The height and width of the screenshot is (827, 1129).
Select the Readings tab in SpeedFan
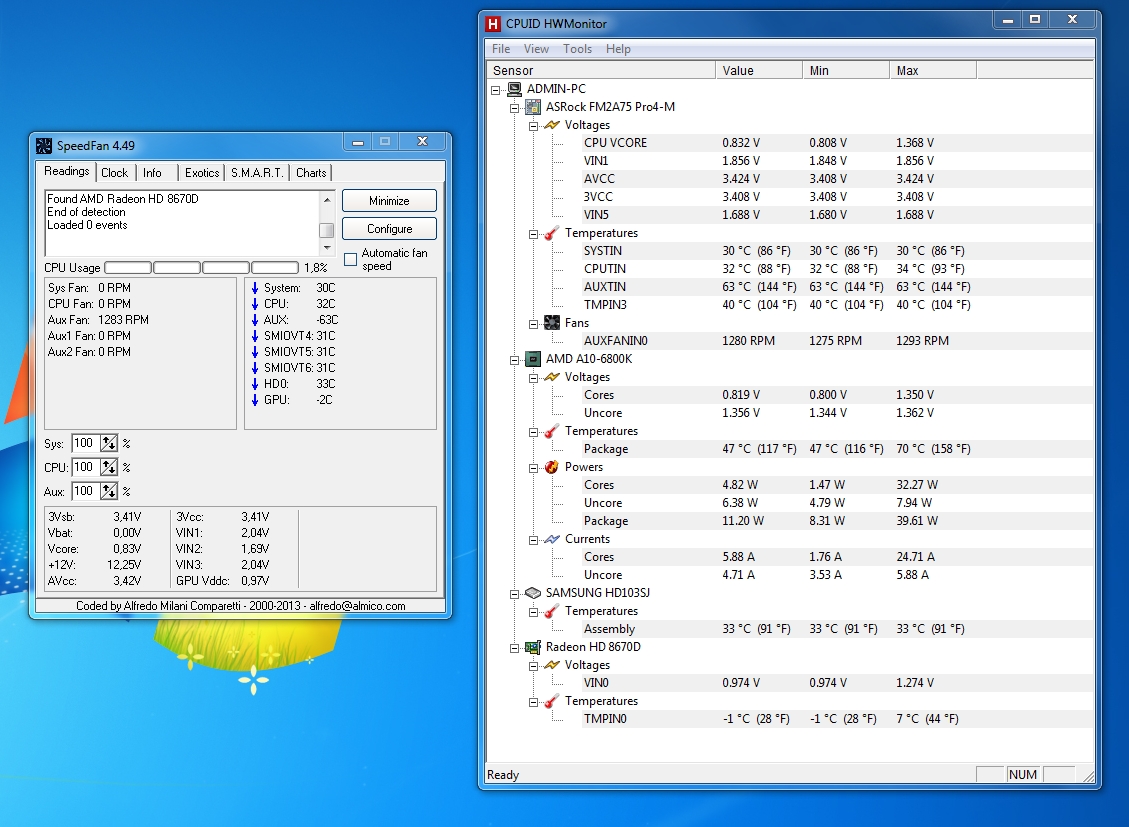click(66, 171)
